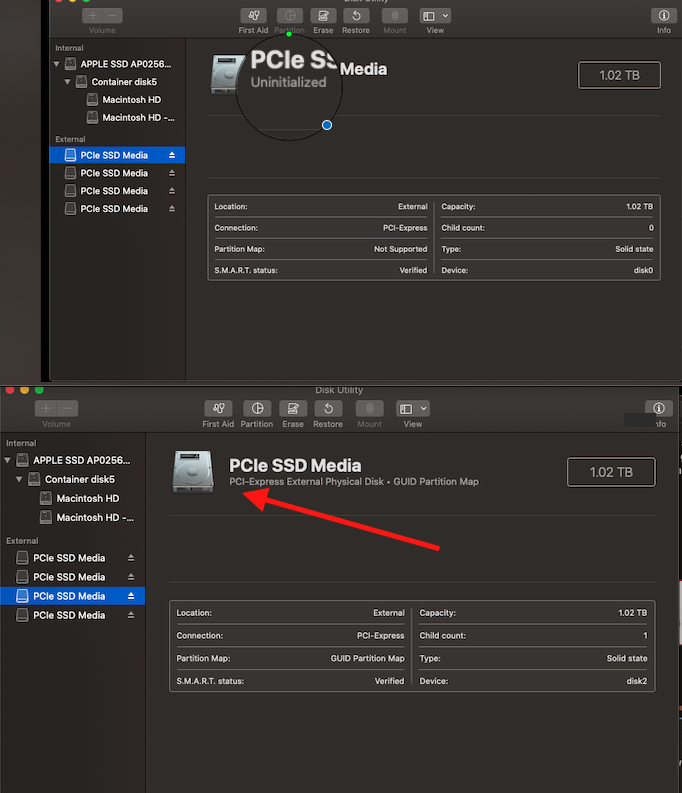The image size is (682, 793).
Task: Click Erase icon in upper Disk Utility window
Action: pos(323,16)
